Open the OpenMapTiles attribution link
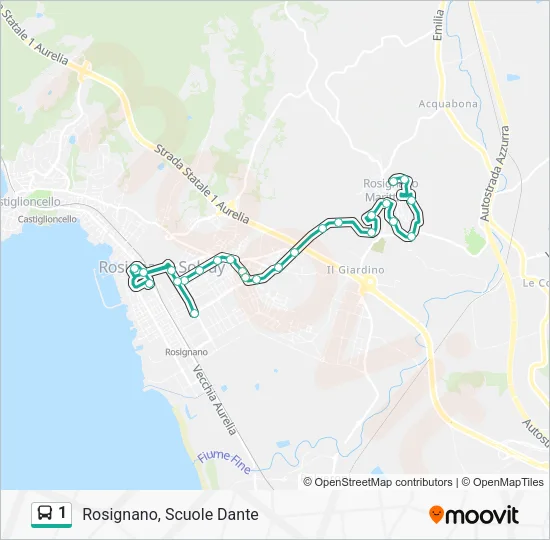The image size is (550, 540). coord(503,482)
